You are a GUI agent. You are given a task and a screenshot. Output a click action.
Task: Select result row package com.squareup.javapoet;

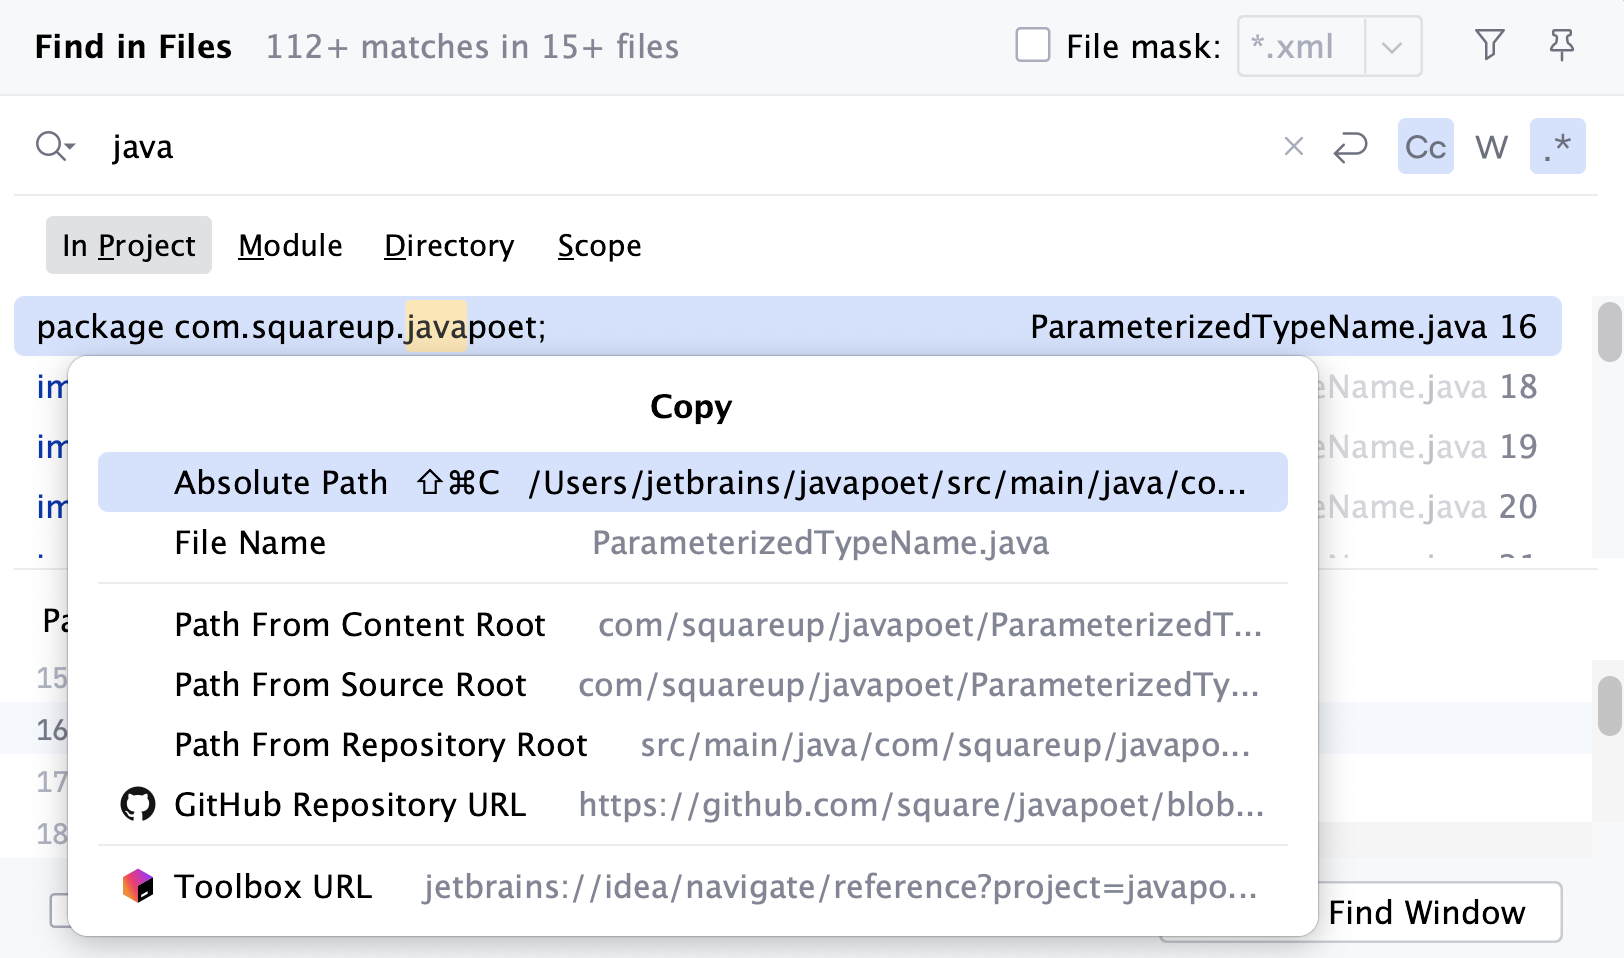point(787,326)
